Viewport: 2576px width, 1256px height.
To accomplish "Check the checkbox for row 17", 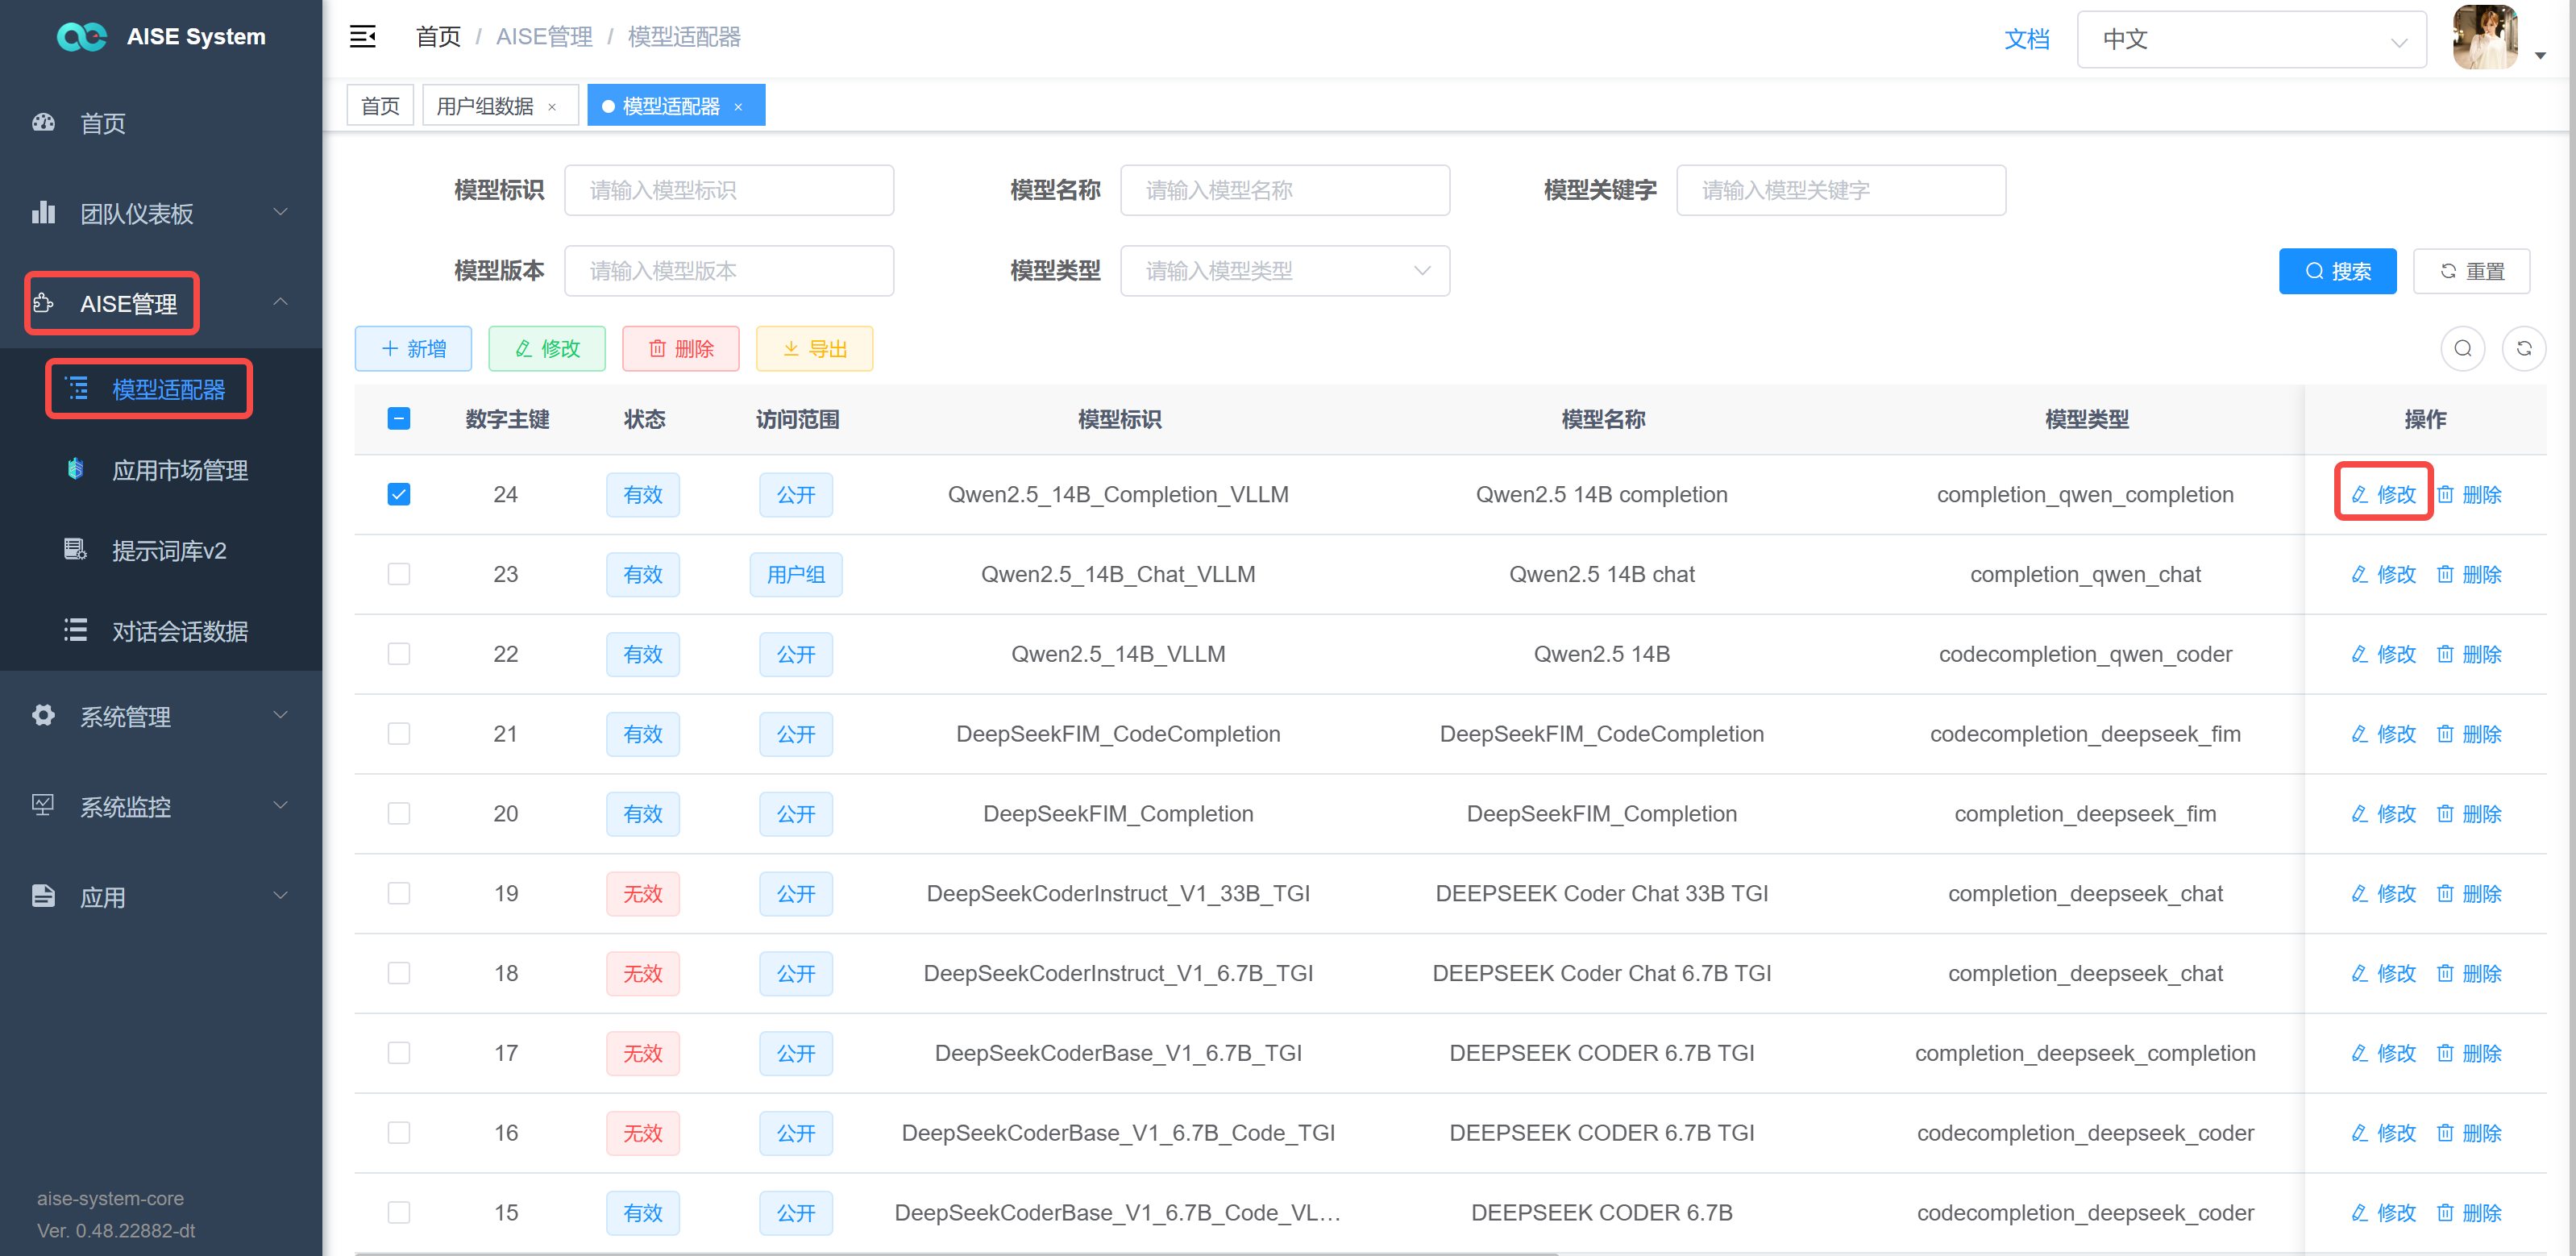I will [x=399, y=1053].
